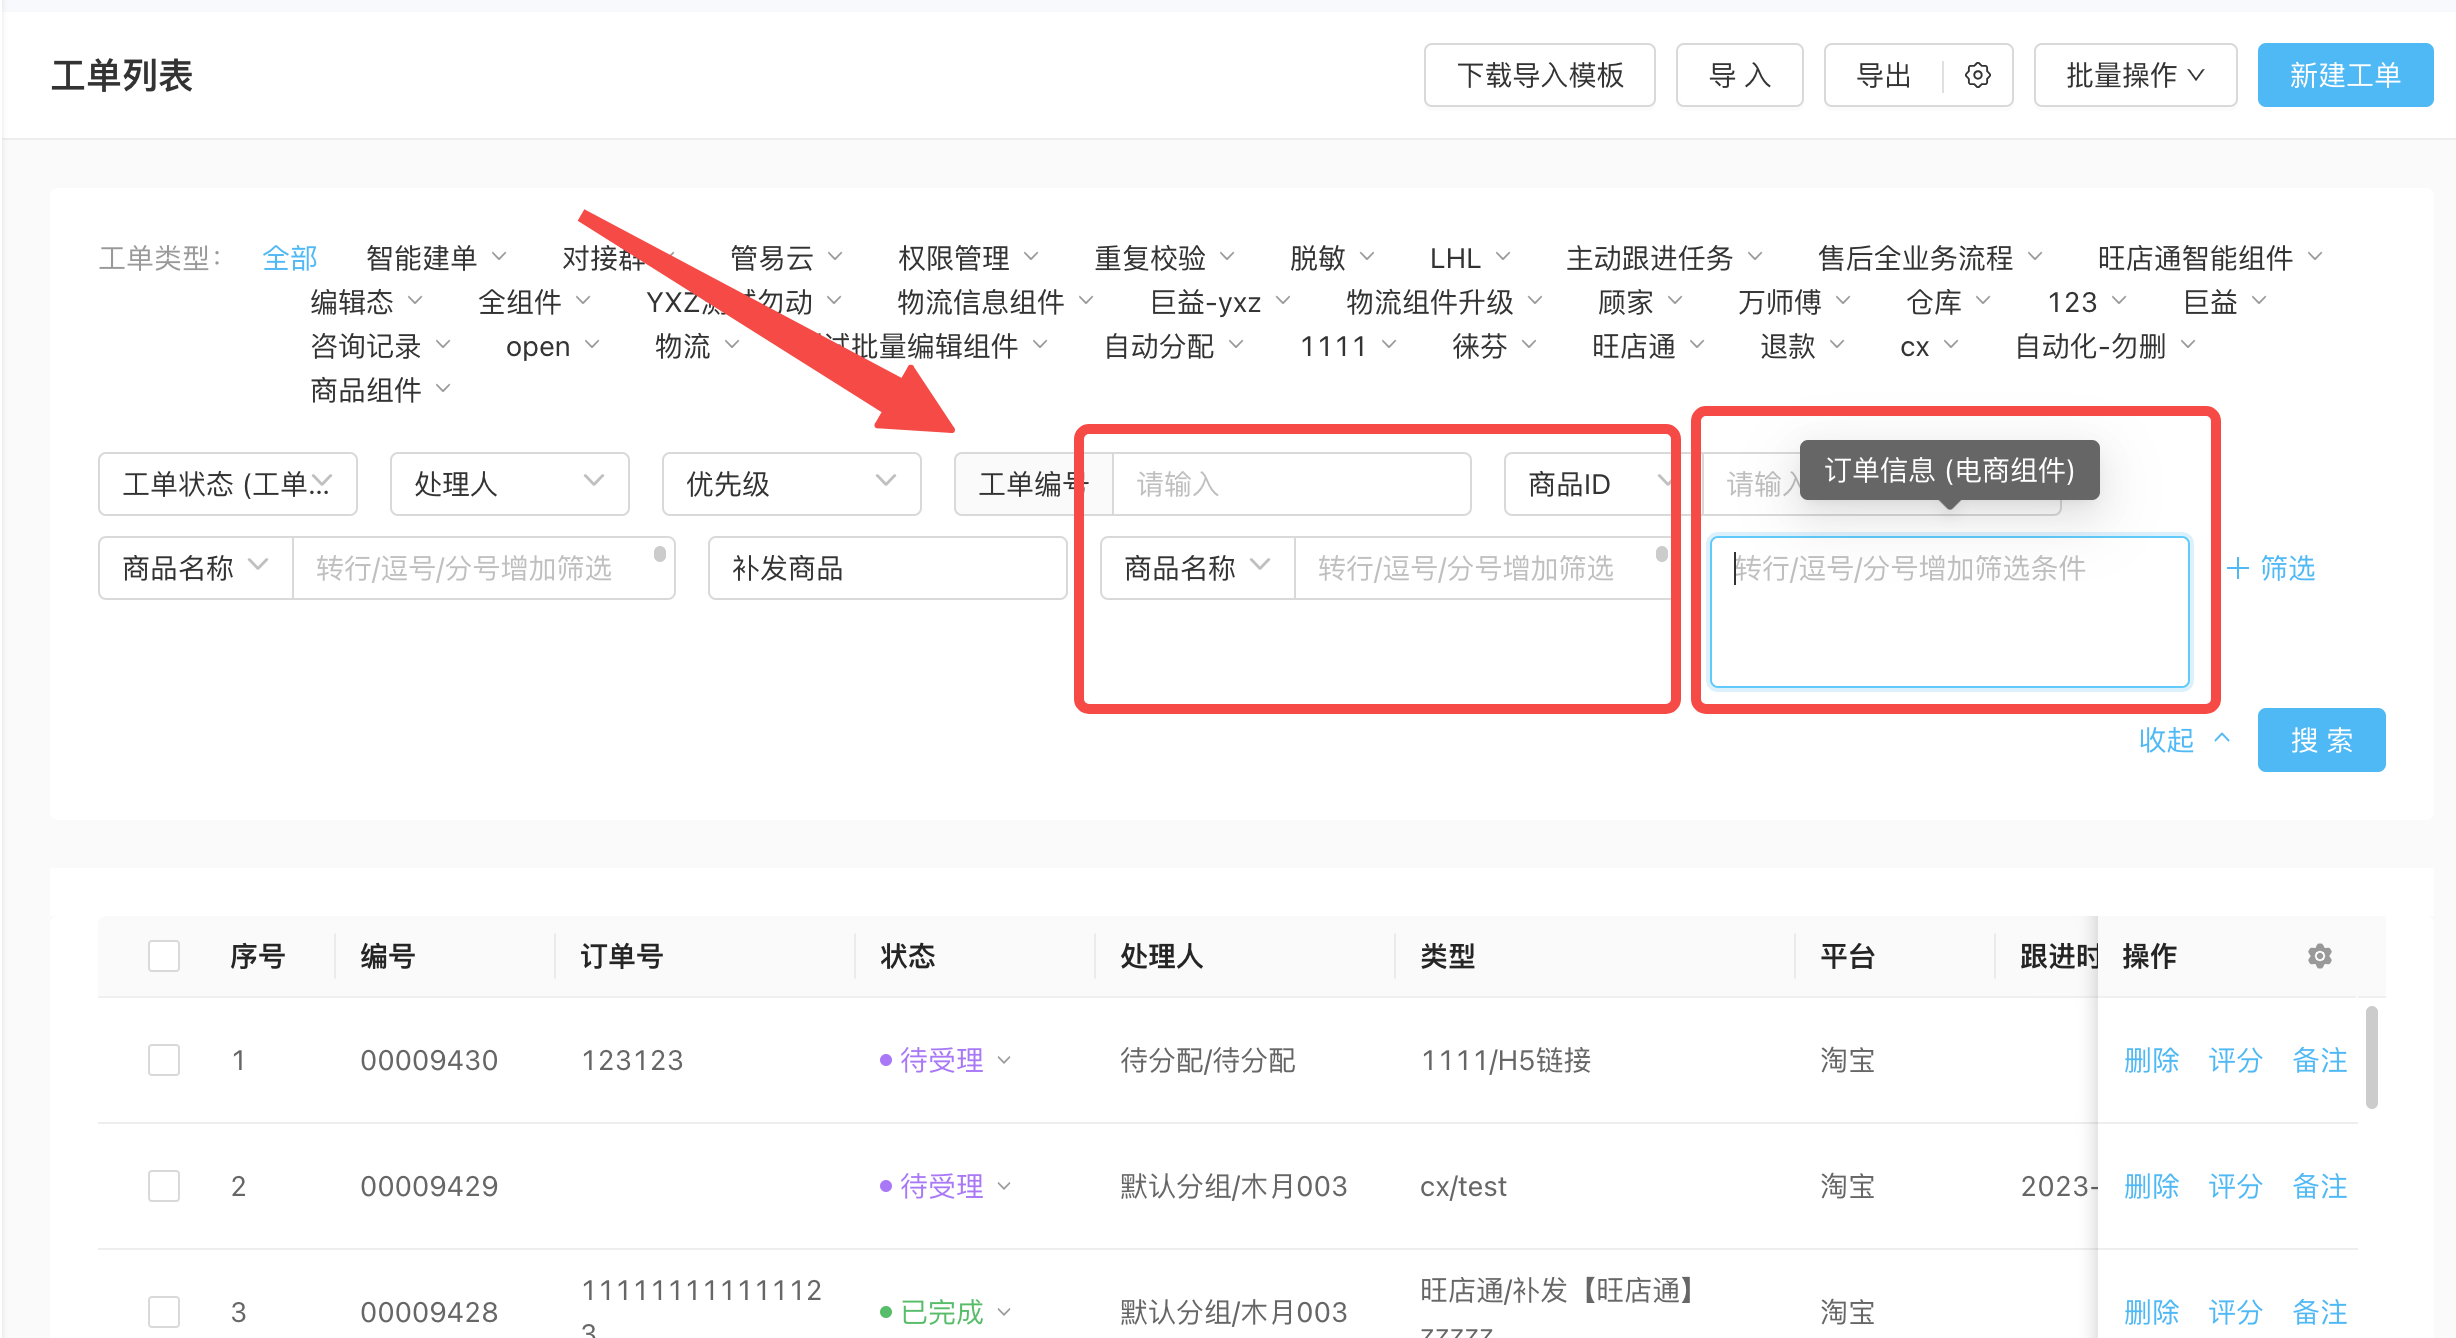Screen dimensions: 2456x1338
Task: Open export settings gear icon
Action: click(x=1977, y=75)
